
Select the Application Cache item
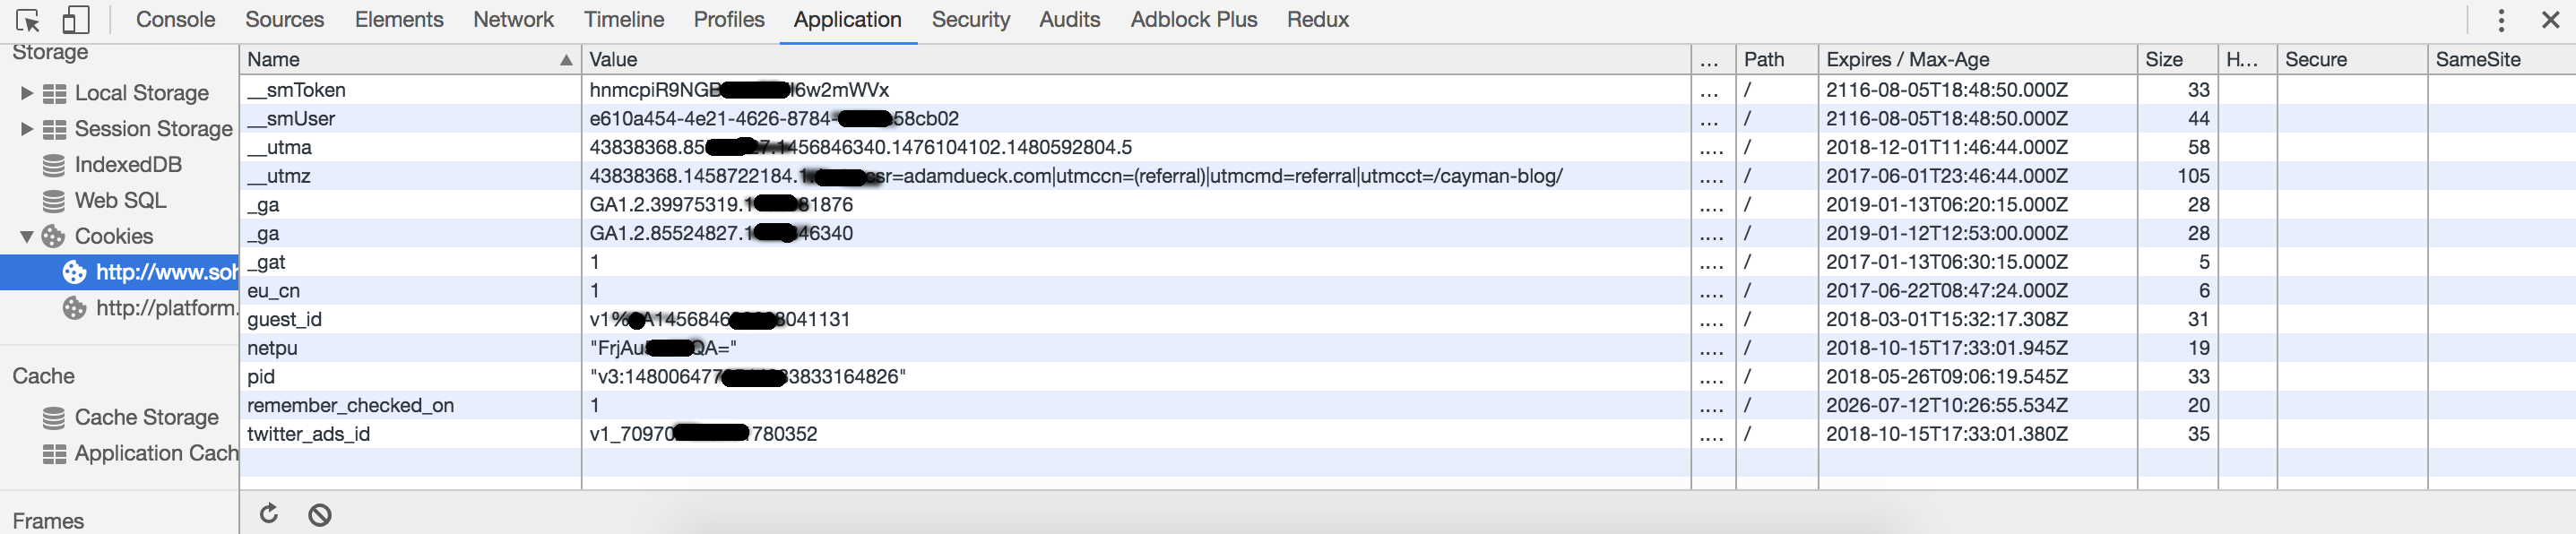[x=156, y=453]
